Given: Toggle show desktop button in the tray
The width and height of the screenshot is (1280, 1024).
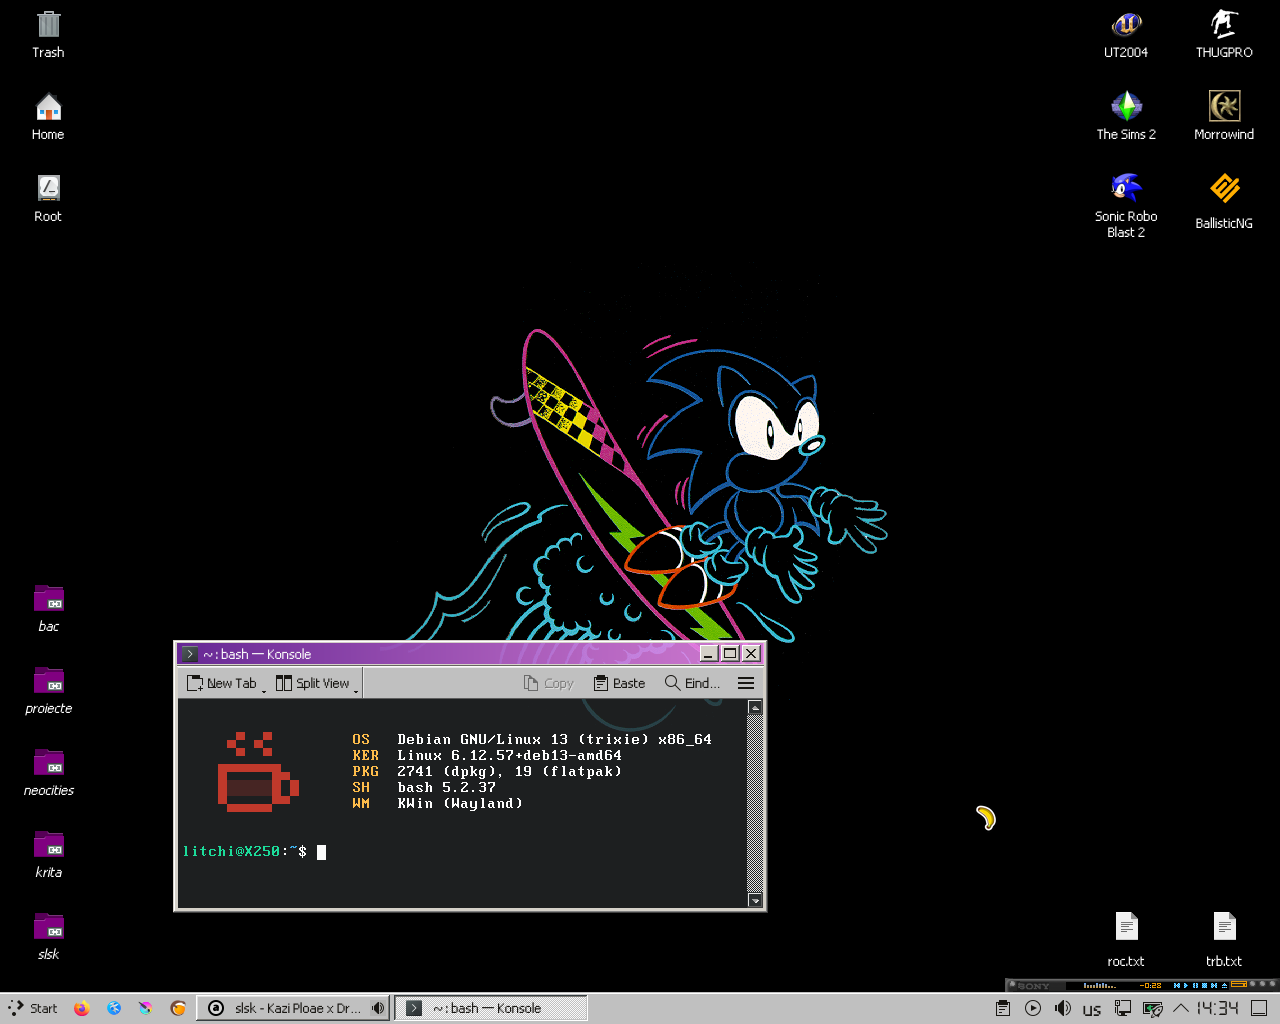Looking at the screenshot, I should (1259, 1008).
